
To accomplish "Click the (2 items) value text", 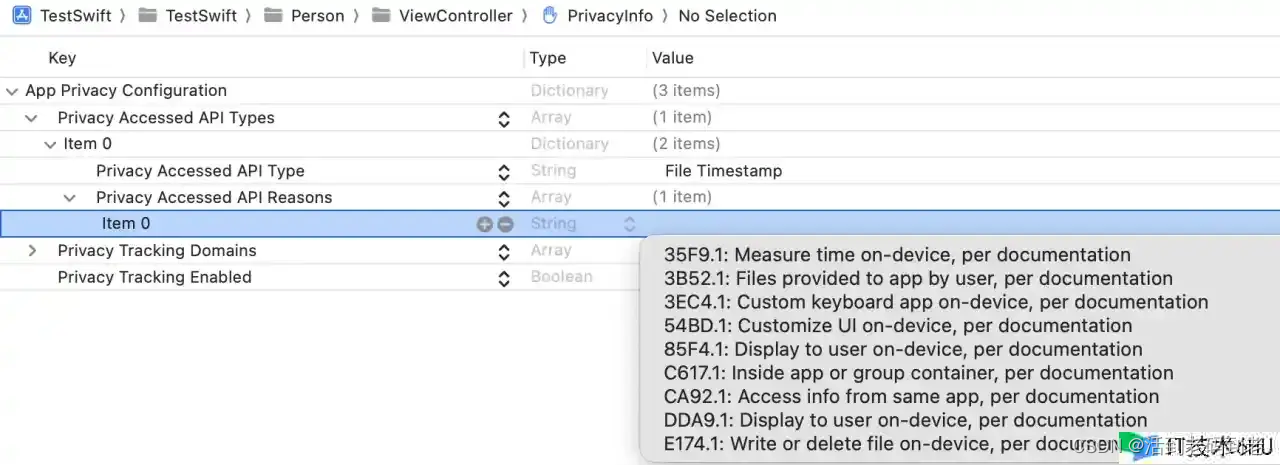I will (x=686, y=144).
